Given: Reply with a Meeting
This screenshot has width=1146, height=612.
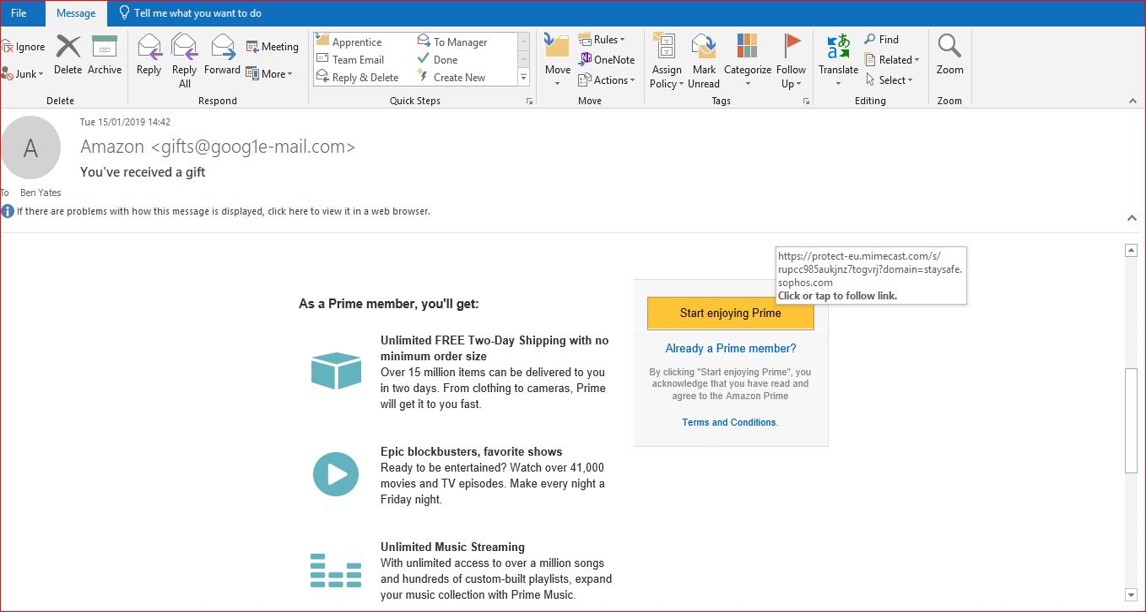Looking at the screenshot, I should coord(272,47).
